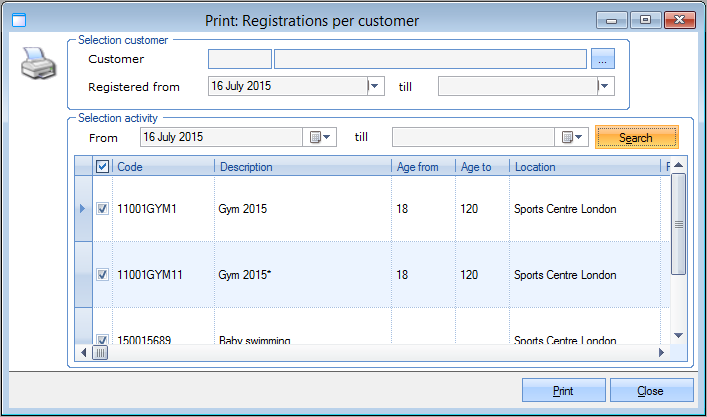
Task: Click right arrow of horizontal scrollbar
Action: (660, 353)
